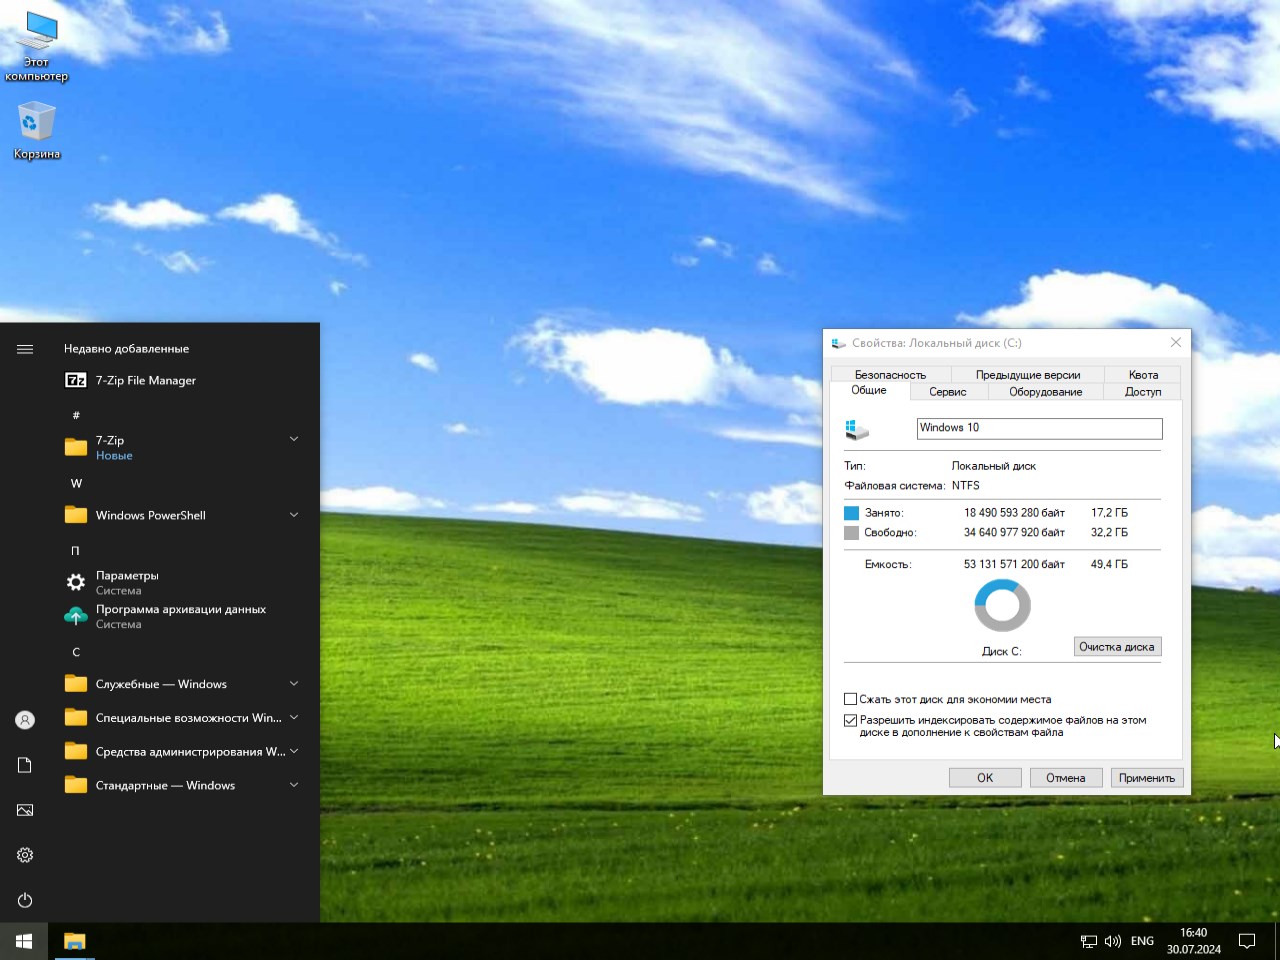The image size is (1280, 960).
Task: Enable compressing the disk to save space
Action: tap(850, 698)
